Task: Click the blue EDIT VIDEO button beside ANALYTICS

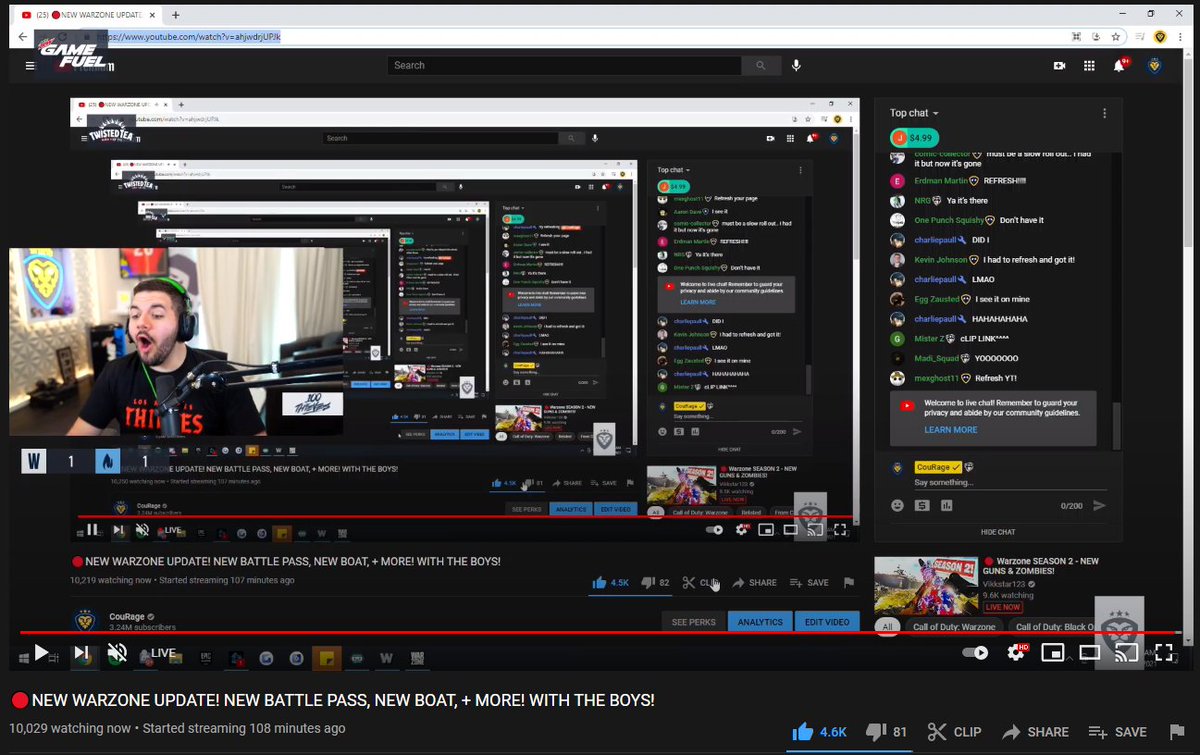Action: click(x=827, y=622)
